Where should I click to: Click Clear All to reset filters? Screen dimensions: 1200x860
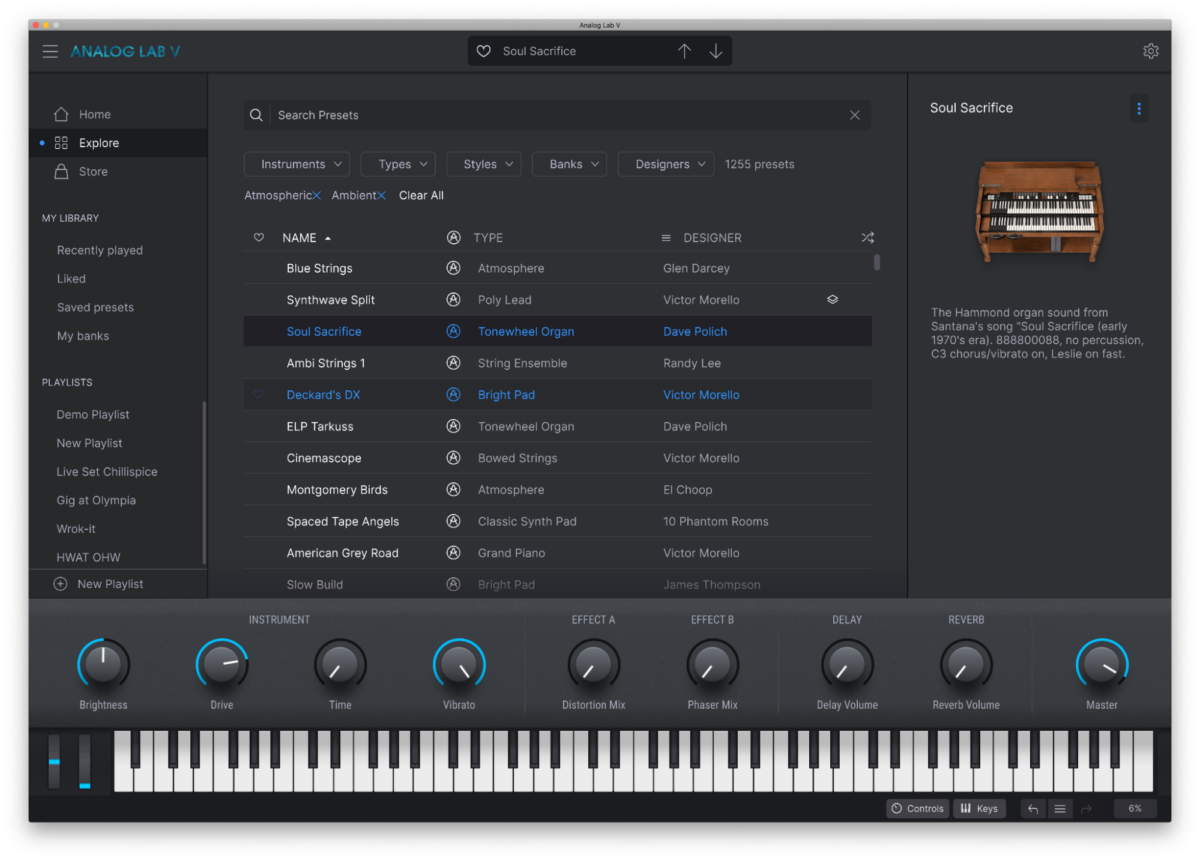click(420, 194)
